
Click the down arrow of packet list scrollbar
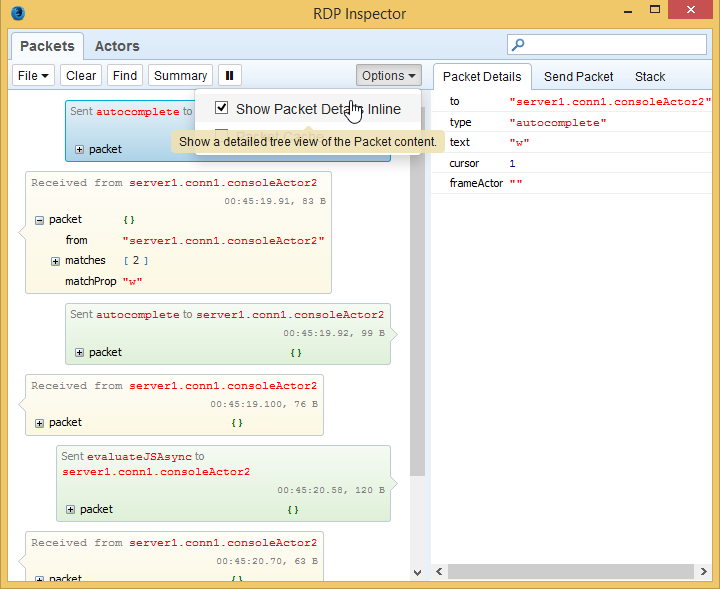click(417, 572)
